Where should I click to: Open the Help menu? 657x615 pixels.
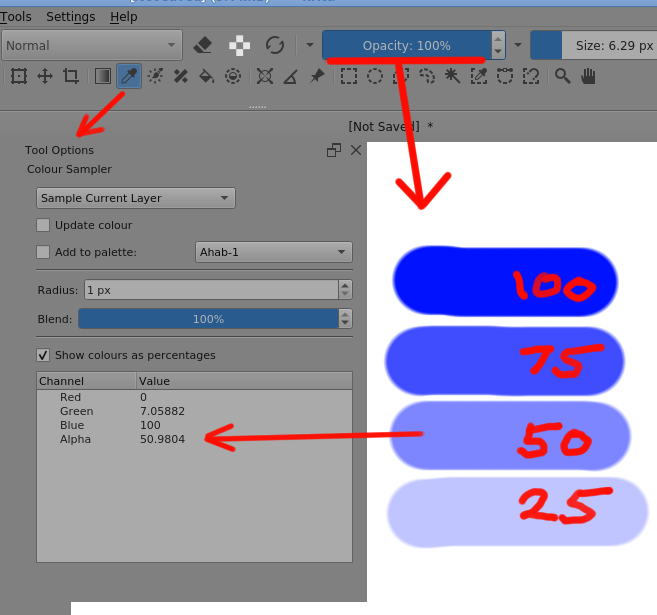[124, 17]
